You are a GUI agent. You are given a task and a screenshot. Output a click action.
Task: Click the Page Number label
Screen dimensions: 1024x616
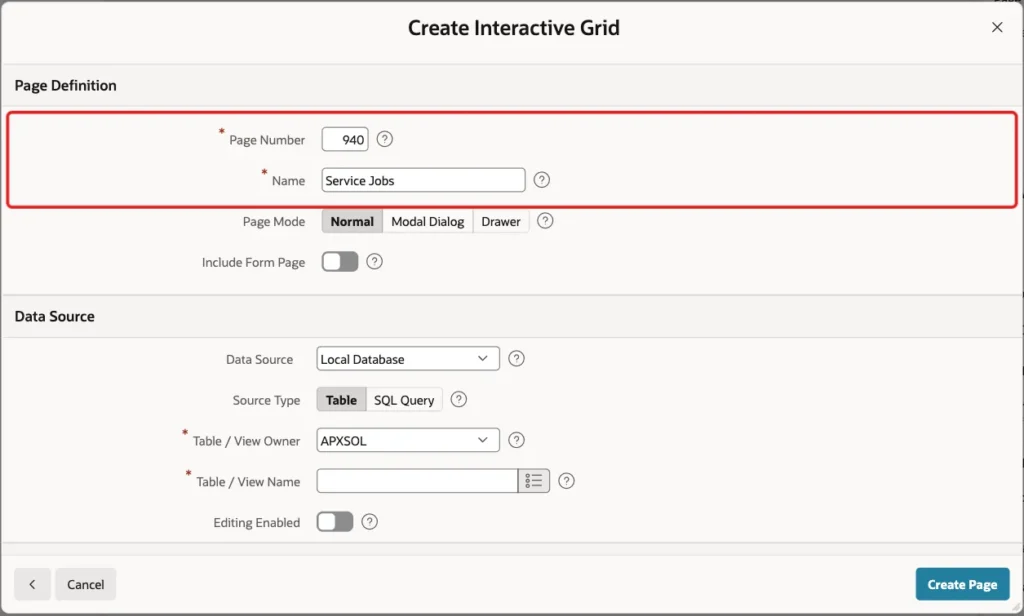tap(267, 140)
